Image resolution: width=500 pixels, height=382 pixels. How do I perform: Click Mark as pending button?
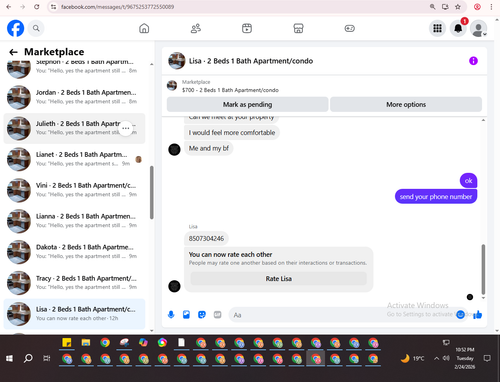pyautogui.click(x=247, y=104)
